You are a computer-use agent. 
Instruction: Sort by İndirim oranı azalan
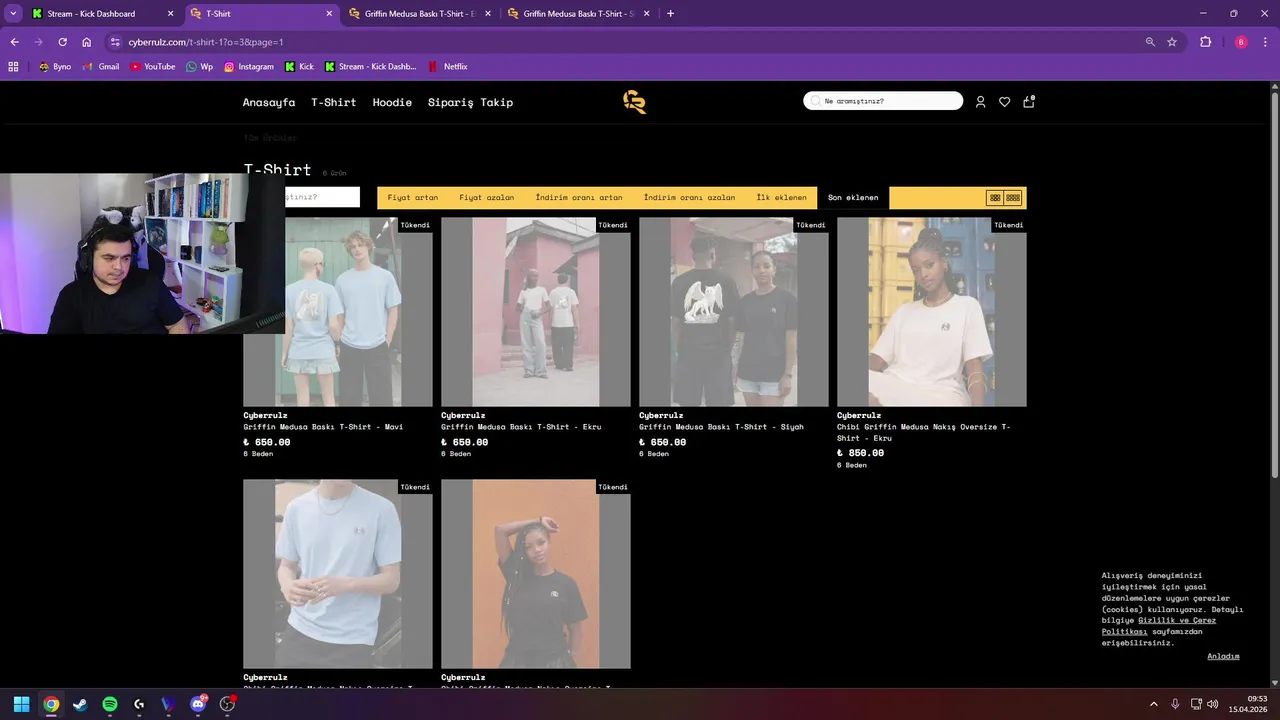click(x=689, y=198)
